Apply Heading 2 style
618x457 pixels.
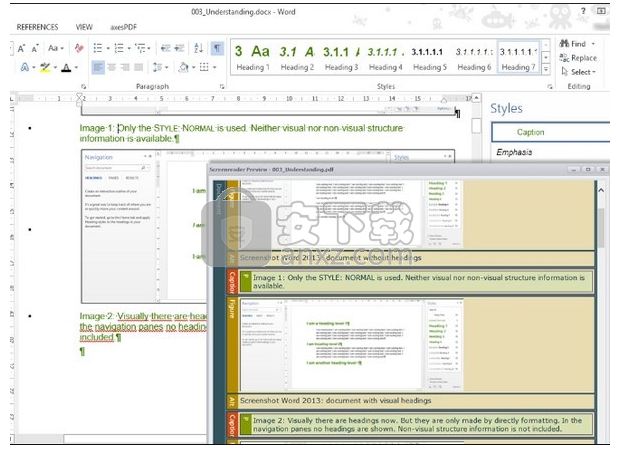tap(297, 58)
